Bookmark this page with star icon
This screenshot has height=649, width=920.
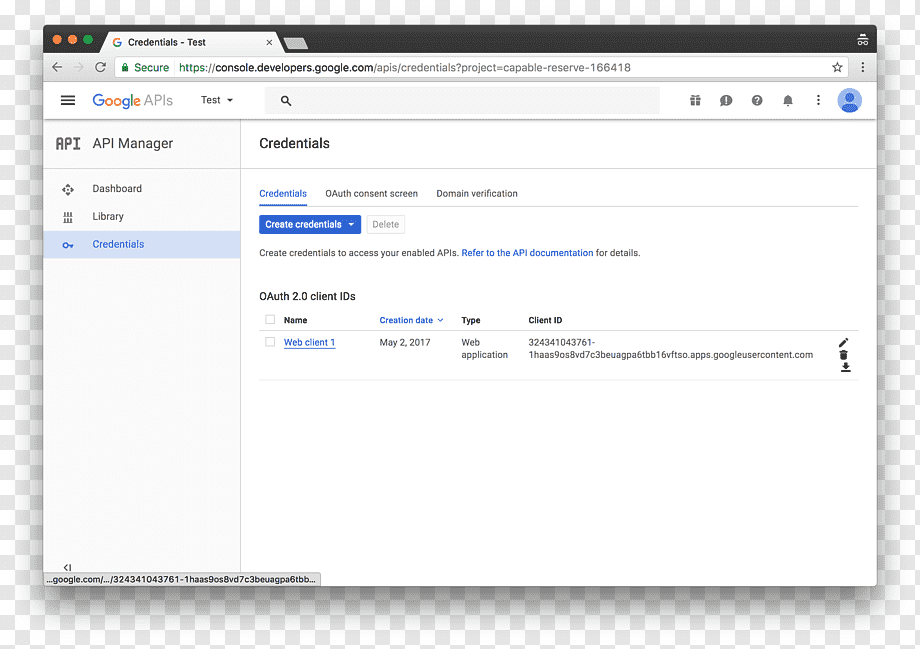837,67
